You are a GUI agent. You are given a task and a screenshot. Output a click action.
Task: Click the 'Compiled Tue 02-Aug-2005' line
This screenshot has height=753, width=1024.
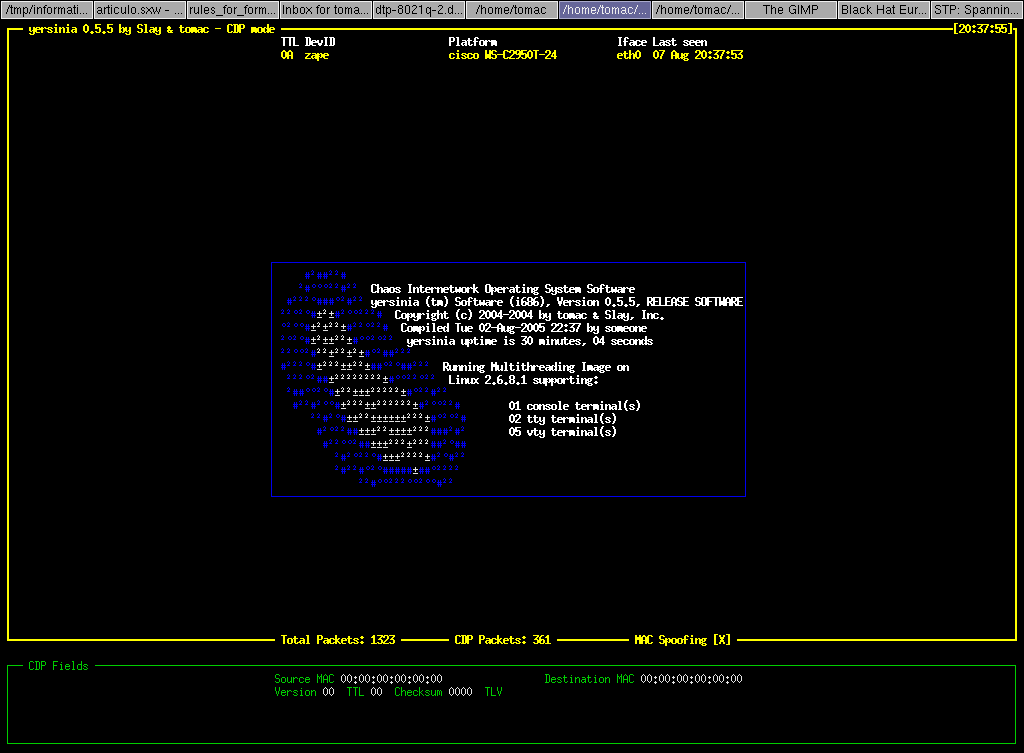coord(523,328)
